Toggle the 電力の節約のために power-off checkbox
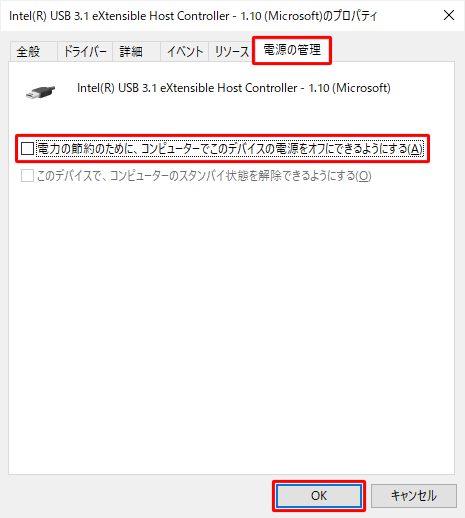The image size is (465, 518). click(27, 149)
